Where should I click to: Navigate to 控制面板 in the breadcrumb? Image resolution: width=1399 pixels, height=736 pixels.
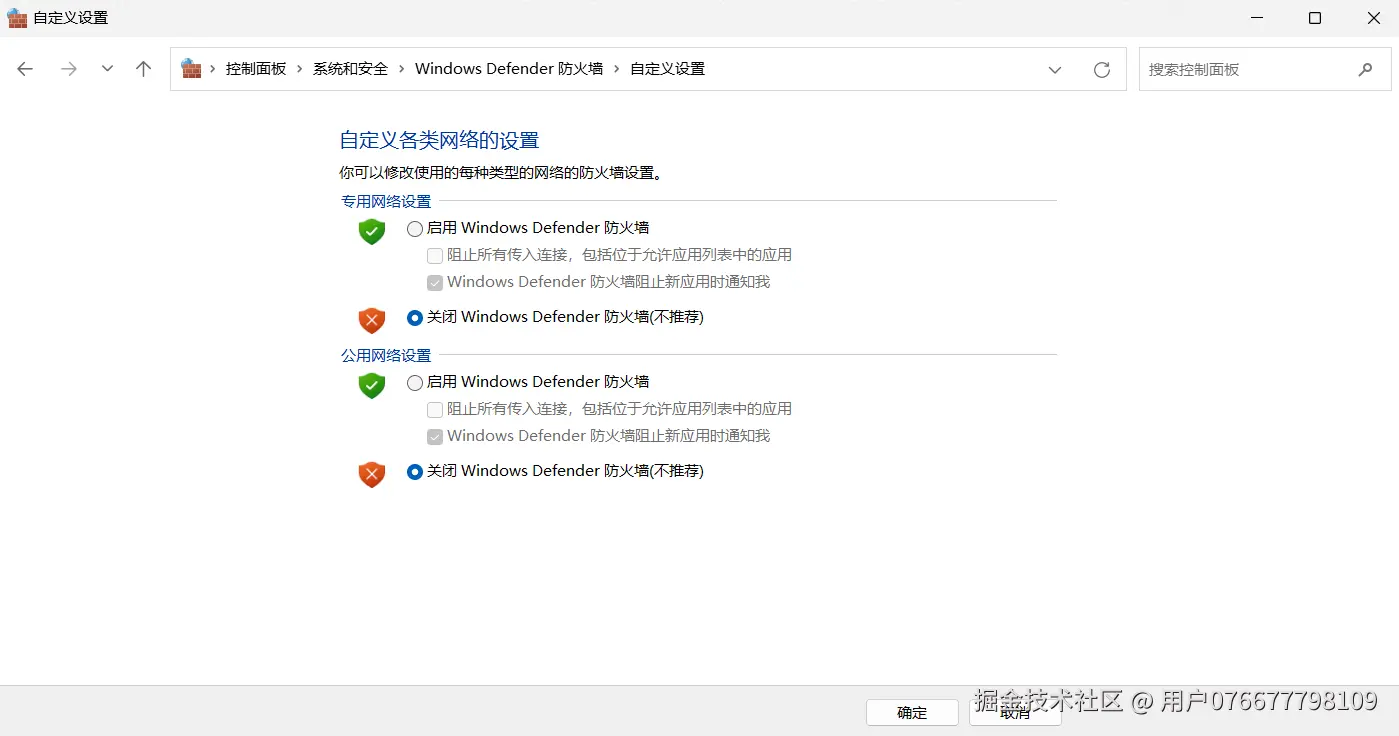256,69
